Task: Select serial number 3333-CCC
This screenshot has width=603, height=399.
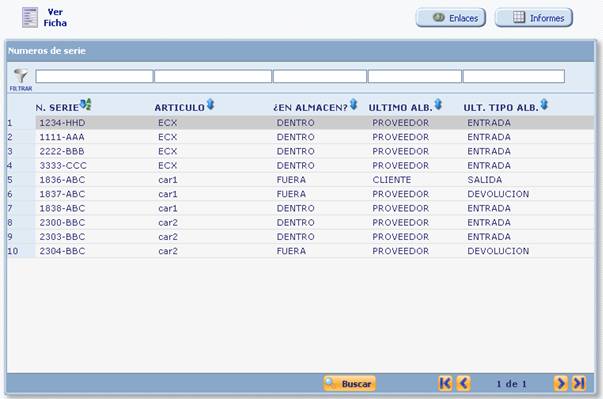Action: [x=63, y=166]
